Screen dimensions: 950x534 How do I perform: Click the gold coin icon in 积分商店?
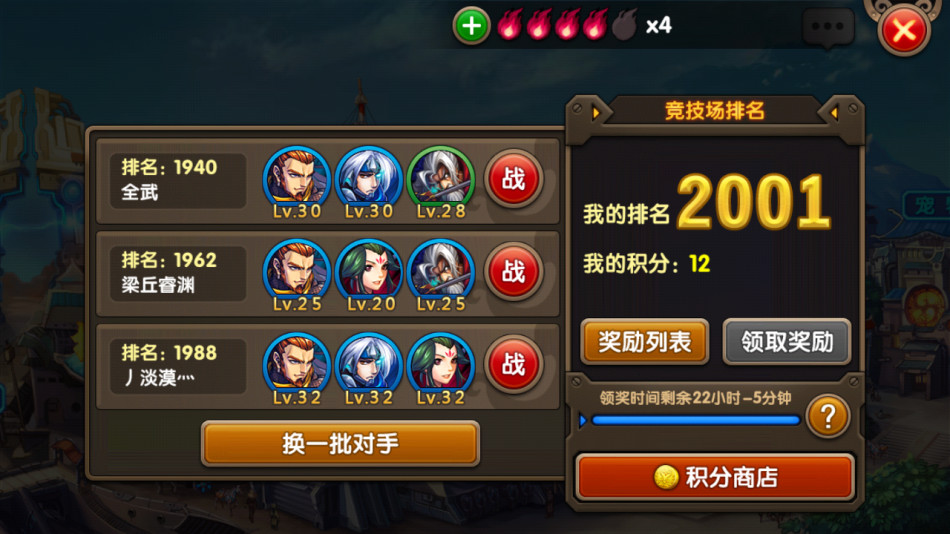click(666, 477)
